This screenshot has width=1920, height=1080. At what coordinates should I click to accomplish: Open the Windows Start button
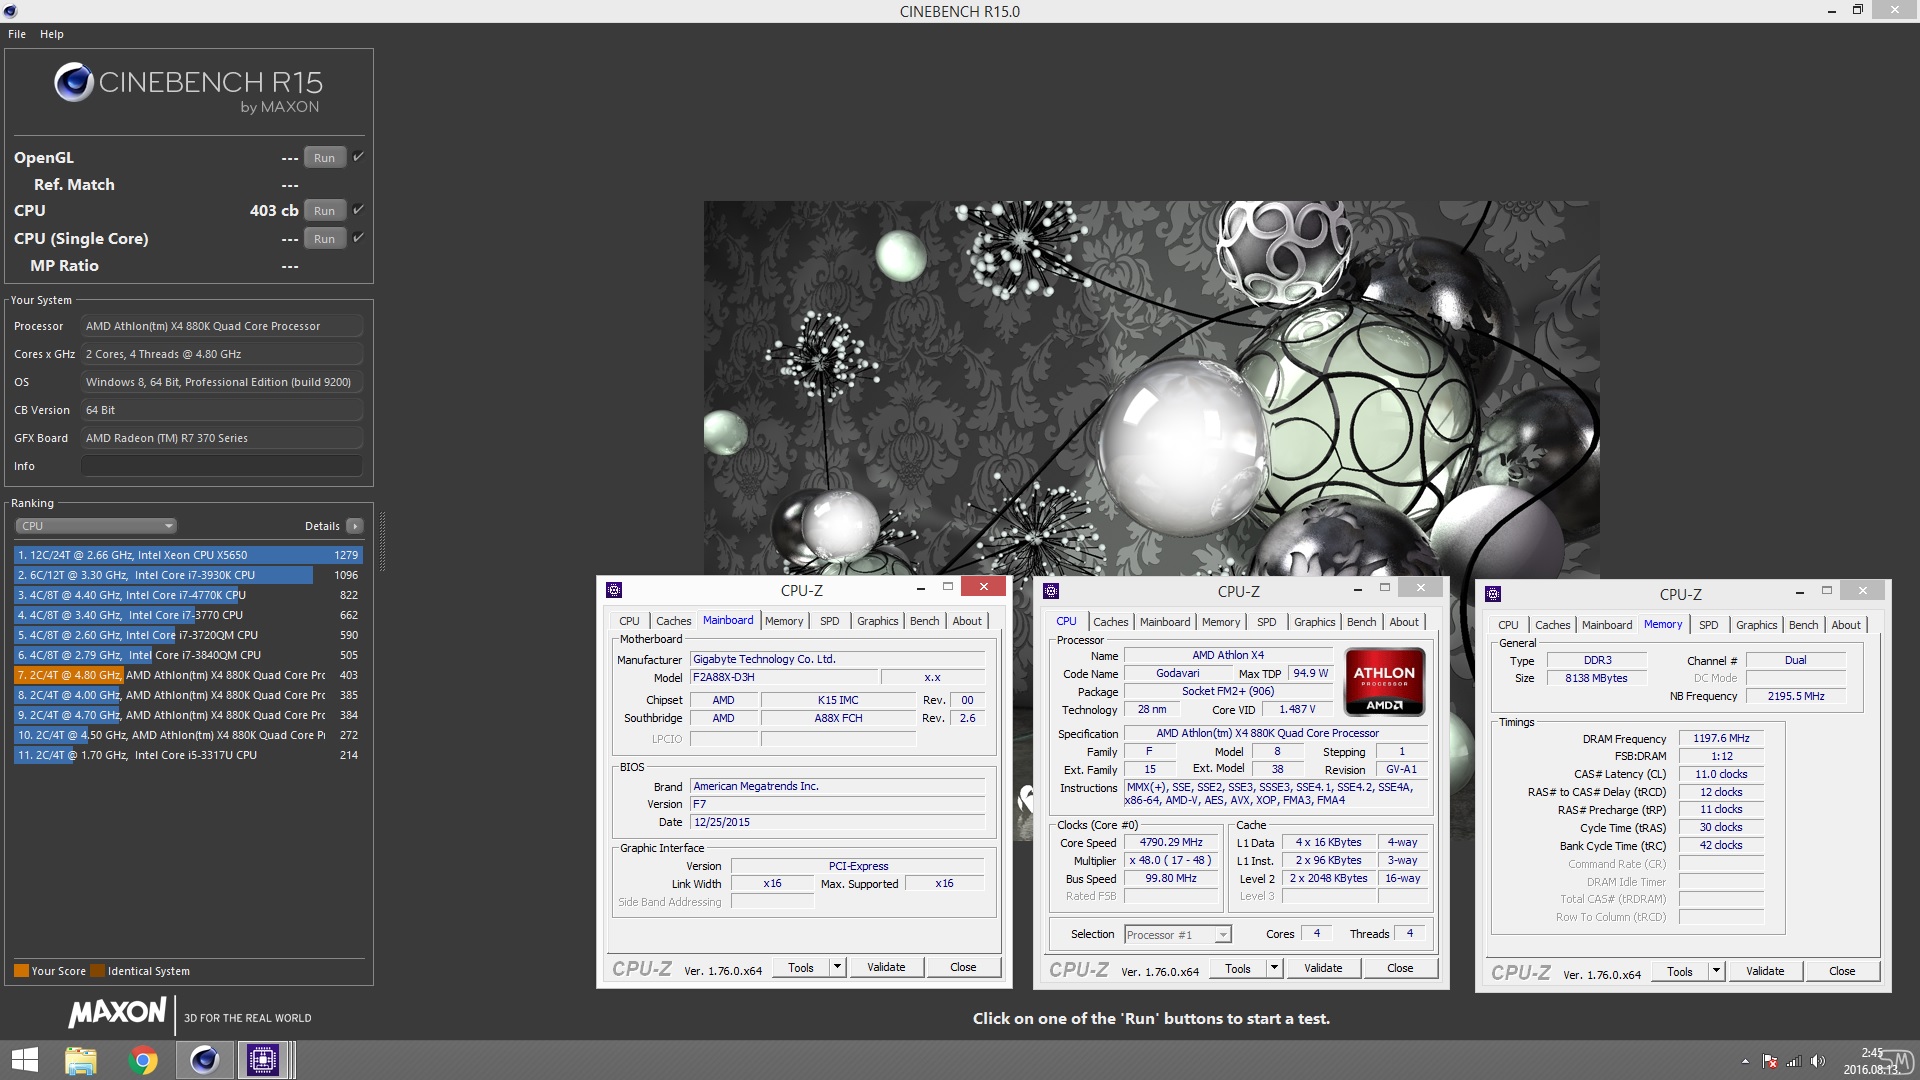click(25, 1060)
